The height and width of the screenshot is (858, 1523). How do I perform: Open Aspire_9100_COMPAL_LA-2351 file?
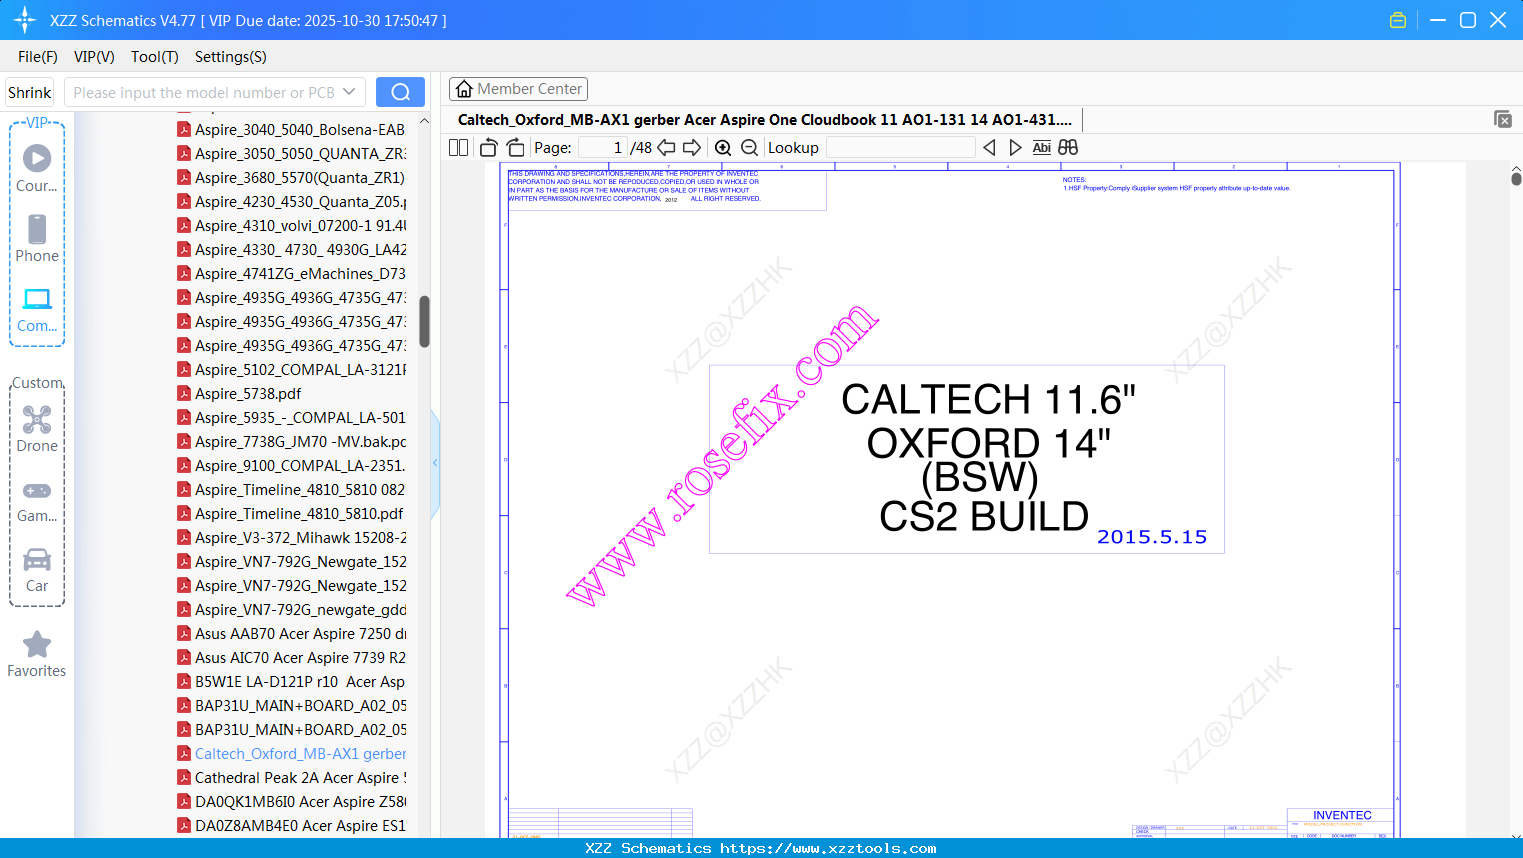pyautogui.click(x=291, y=465)
